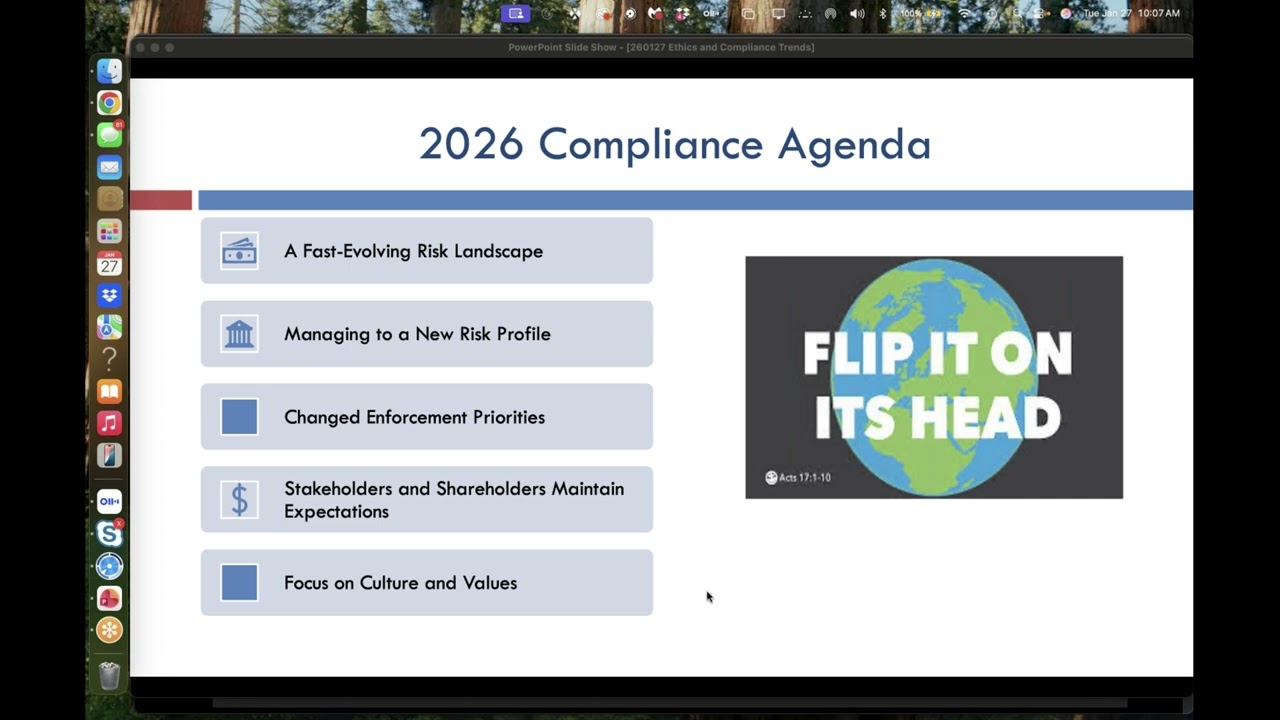This screenshot has width=1280, height=720.
Task: Open Calendar showing 27 in dock
Action: pyautogui.click(x=109, y=264)
